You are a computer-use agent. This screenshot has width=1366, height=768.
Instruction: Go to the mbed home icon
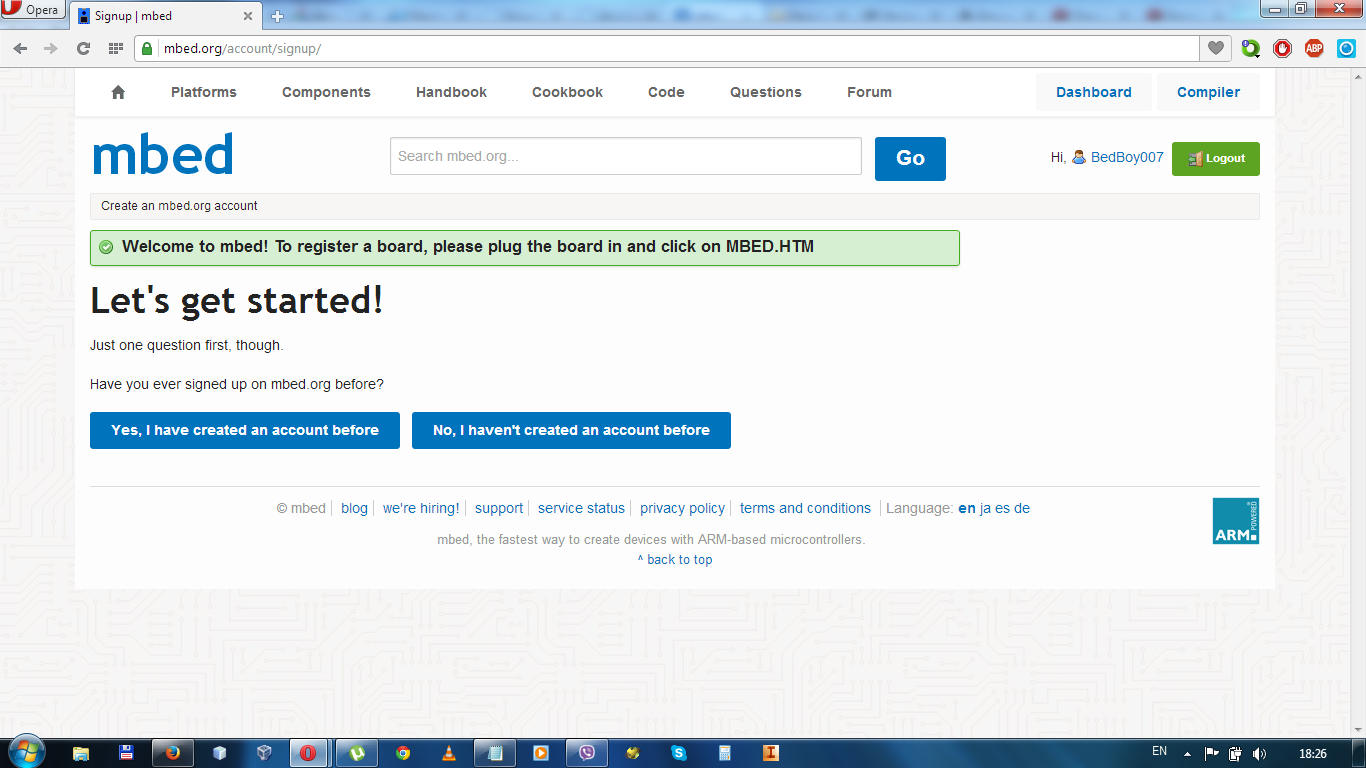tap(118, 92)
